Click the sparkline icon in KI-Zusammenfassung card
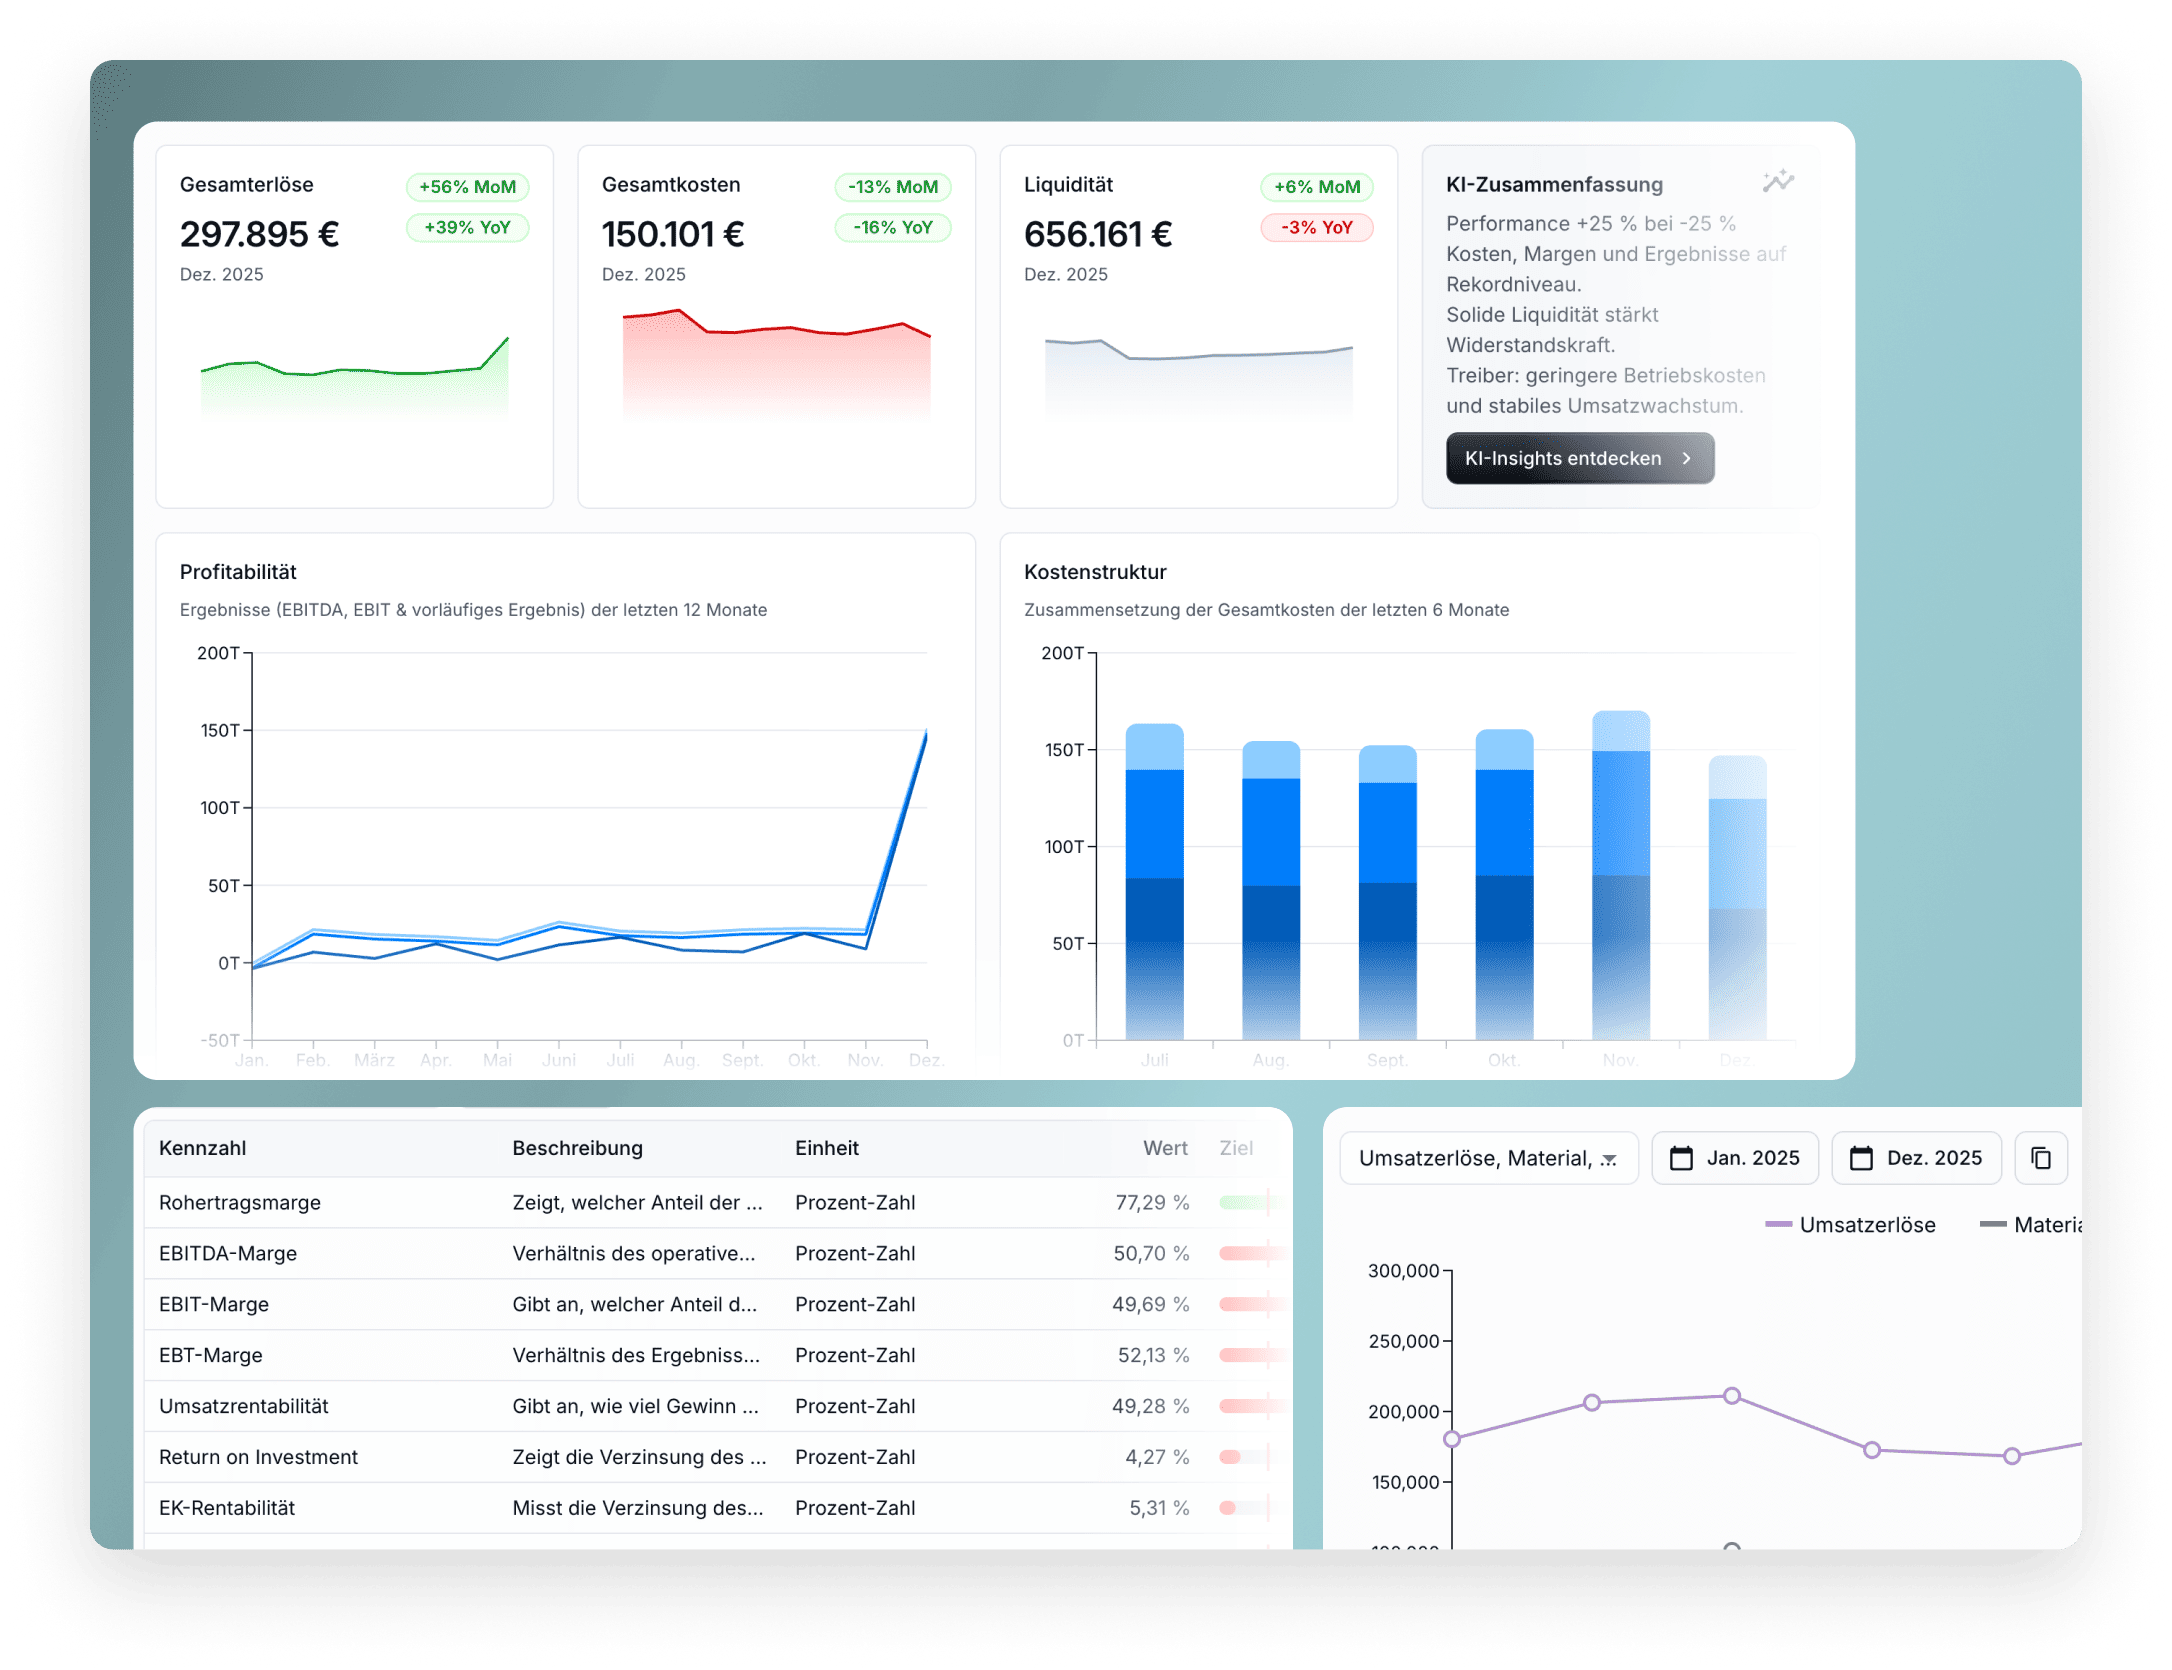This screenshot has height=1670, width=2172. pyautogui.click(x=1778, y=181)
